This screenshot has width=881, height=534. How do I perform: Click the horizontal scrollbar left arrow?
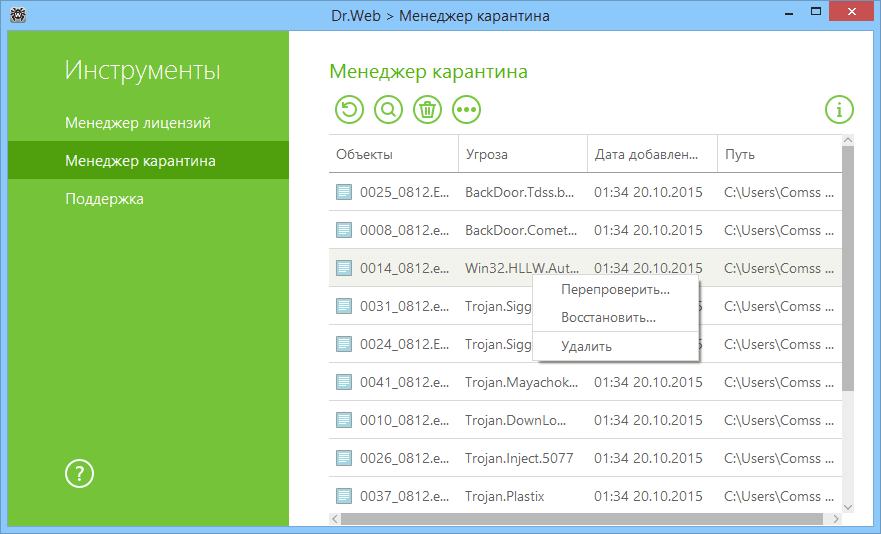tap(335, 518)
